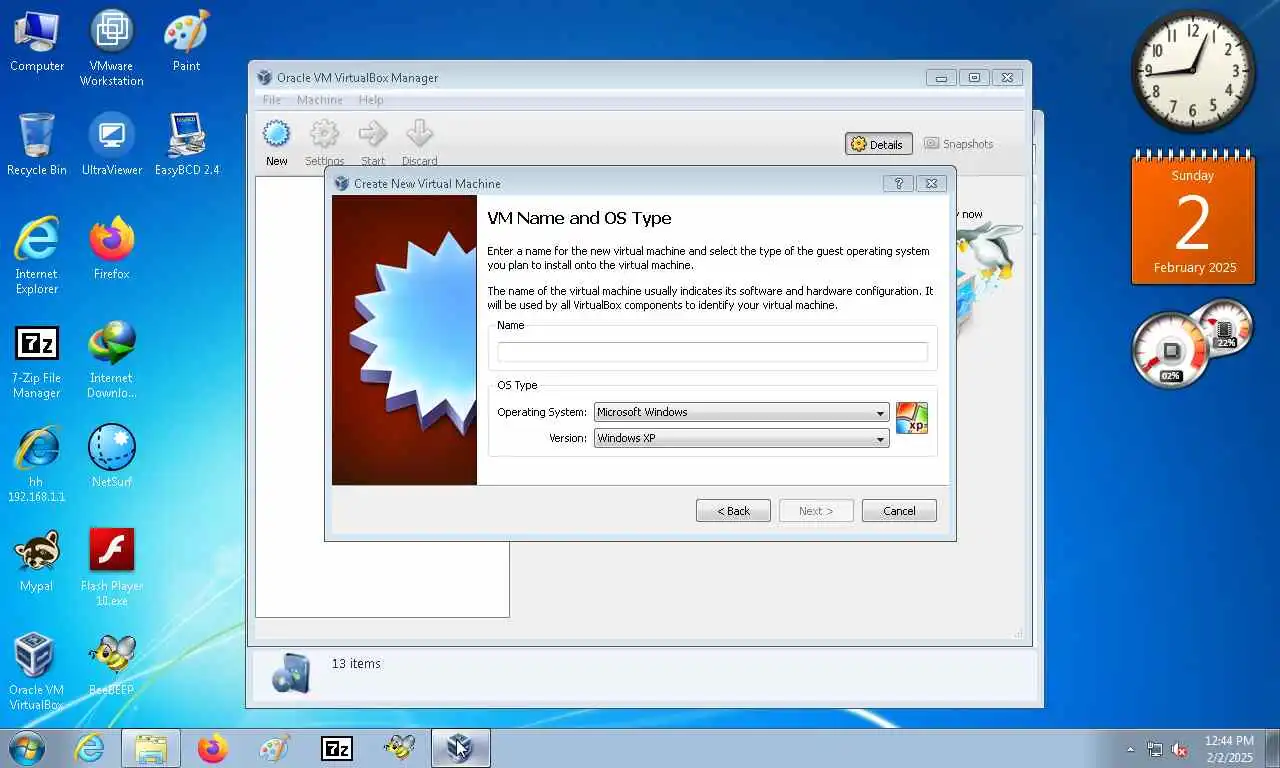Open the Help menu in VirtualBox Manager
Screen dimensions: 1280x768
pos(371,100)
